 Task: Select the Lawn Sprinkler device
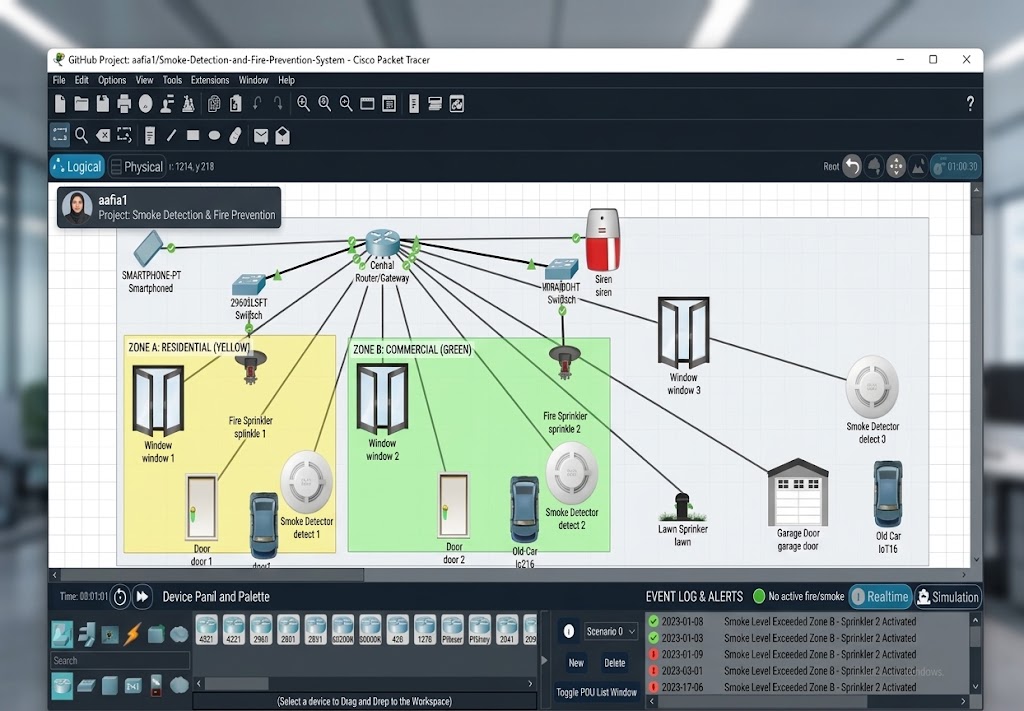click(682, 507)
